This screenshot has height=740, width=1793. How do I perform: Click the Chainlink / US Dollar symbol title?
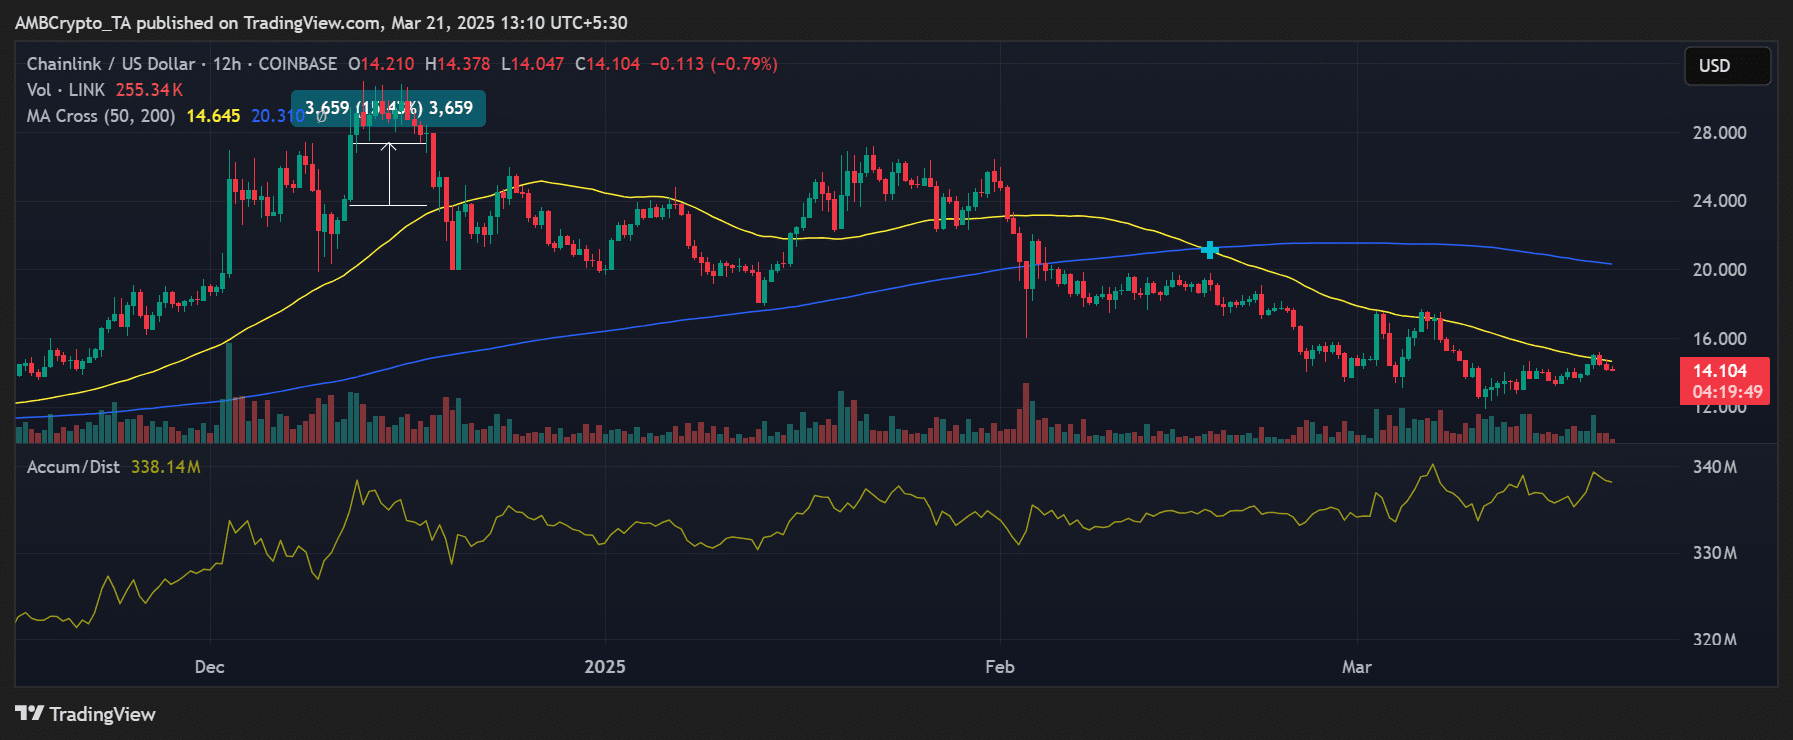tap(111, 64)
